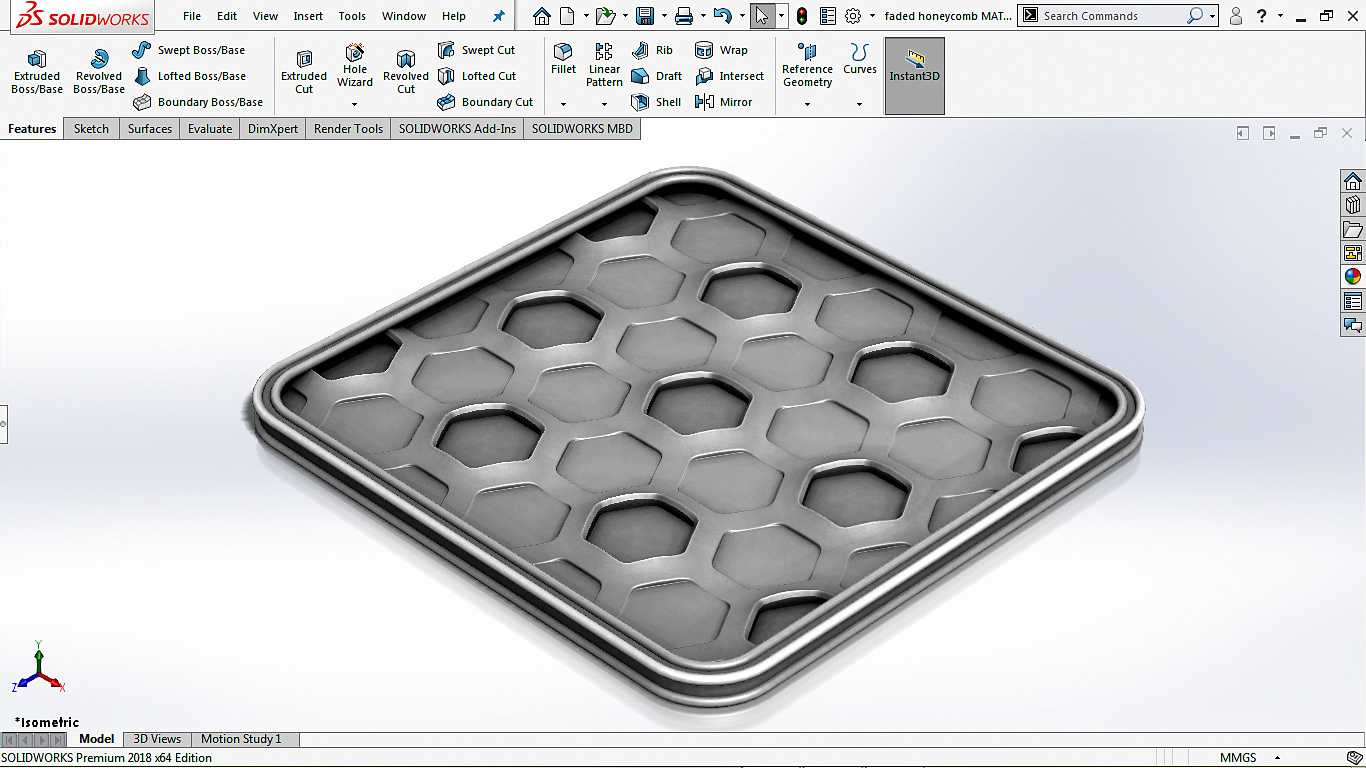This screenshot has height=768, width=1366.
Task: Expand the Hole Wizard dropdown arrow
Action: tap(355, 104)
